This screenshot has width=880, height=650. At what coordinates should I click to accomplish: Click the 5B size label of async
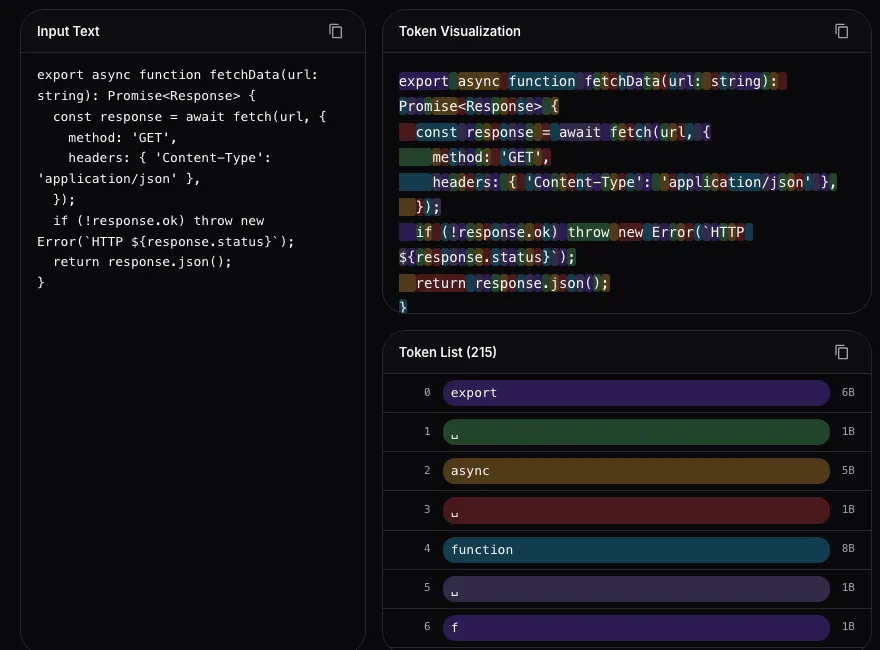pyautogui.click(x=847, y=470)
